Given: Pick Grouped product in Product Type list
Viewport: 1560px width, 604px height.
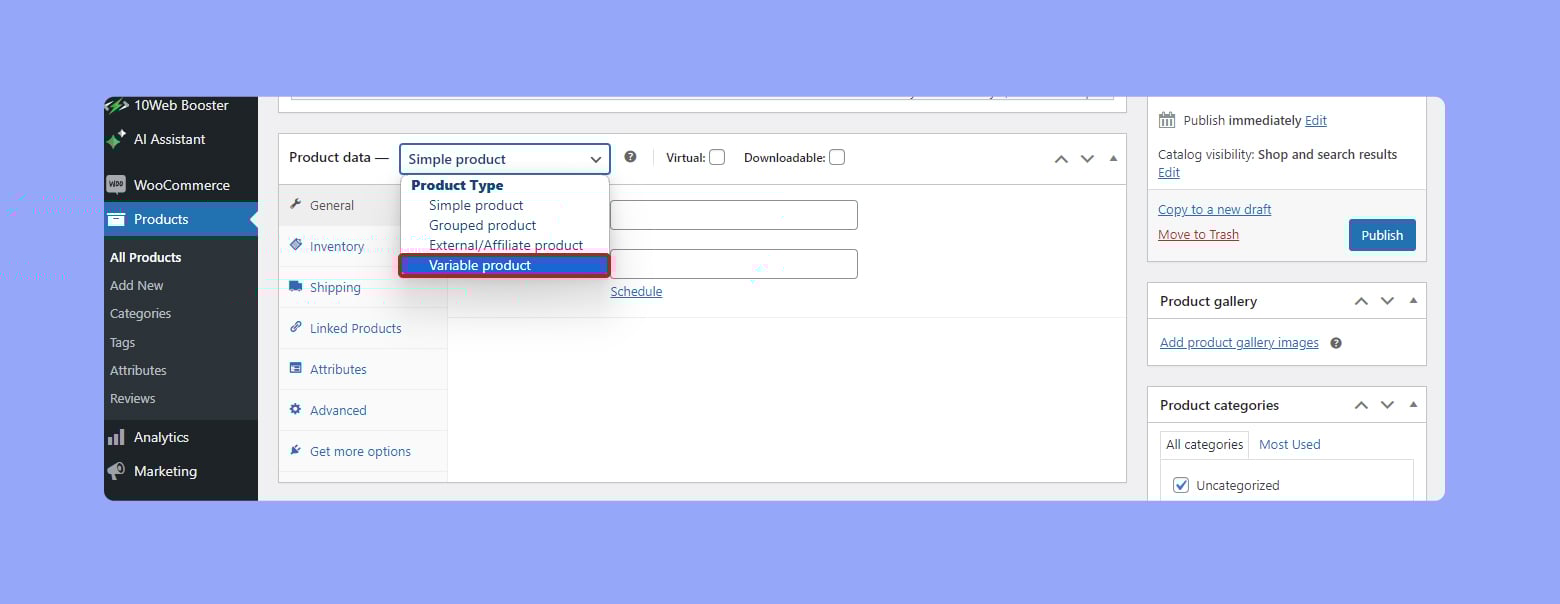Looking at the screenshot, I should [482, 225].
